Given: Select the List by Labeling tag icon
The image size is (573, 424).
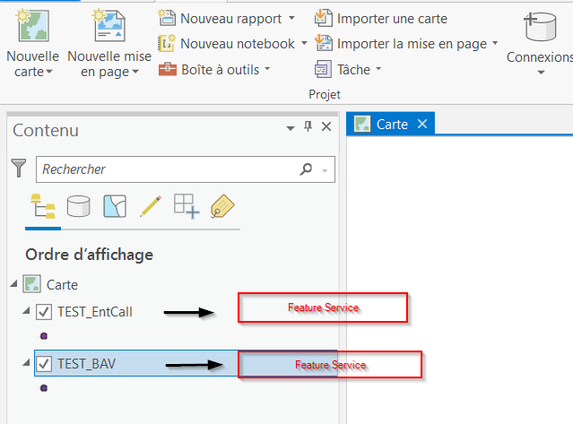Looking at the screenshot, I should point(222,206).
